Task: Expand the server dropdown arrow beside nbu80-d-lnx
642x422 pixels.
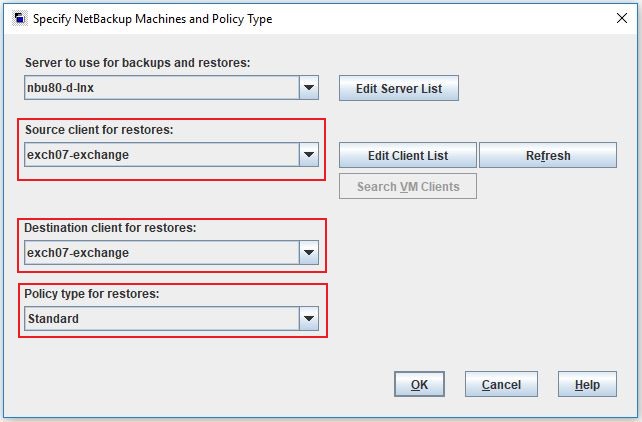Action: click(309, 88)
